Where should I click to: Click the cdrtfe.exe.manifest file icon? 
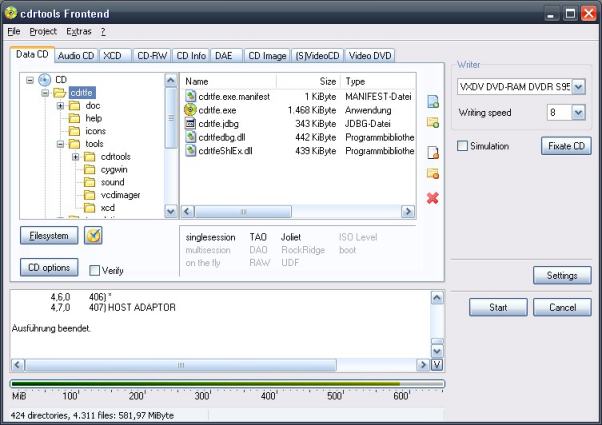(x=190, y=96)
